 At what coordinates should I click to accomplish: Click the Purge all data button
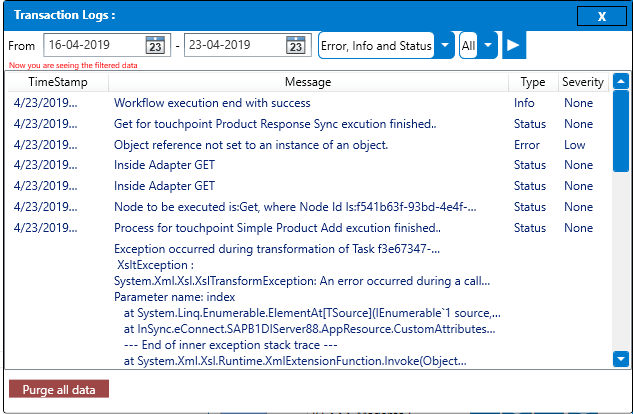pyautogui.click(x=59, y=389)
